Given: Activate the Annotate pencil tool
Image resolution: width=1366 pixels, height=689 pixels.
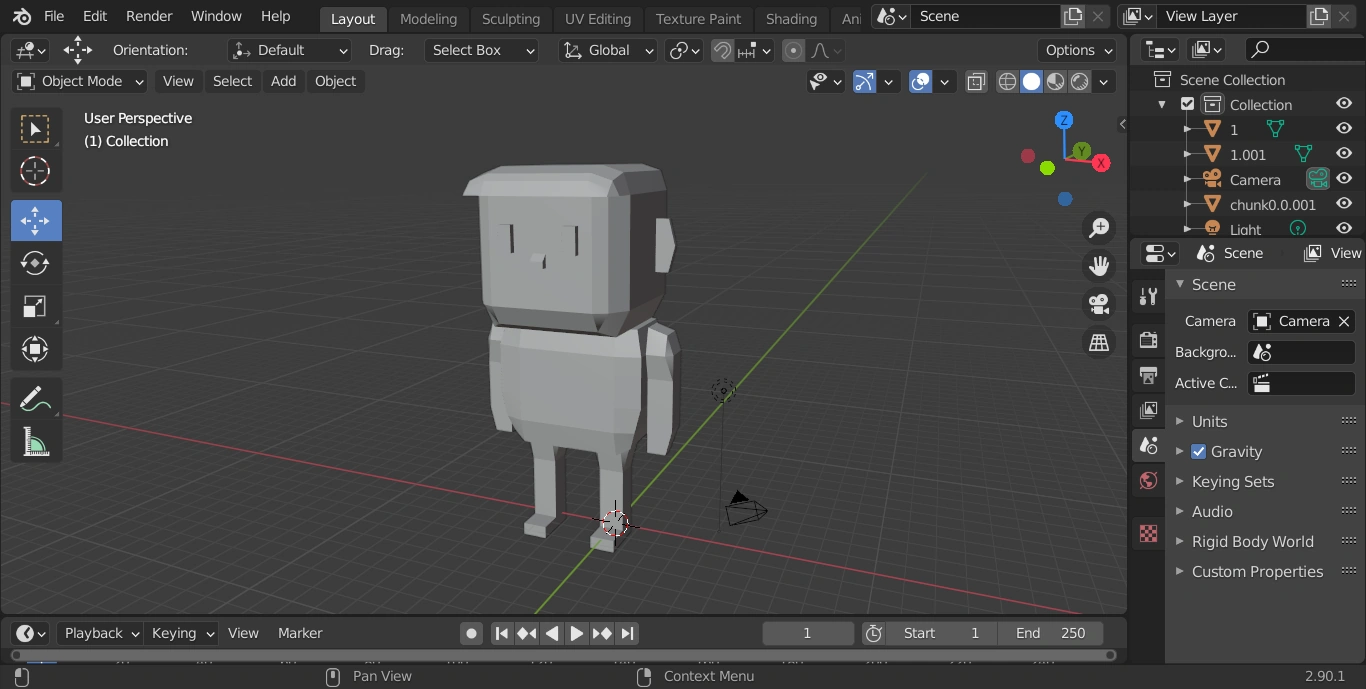Looking at the screenshot, I should point(35,399).
